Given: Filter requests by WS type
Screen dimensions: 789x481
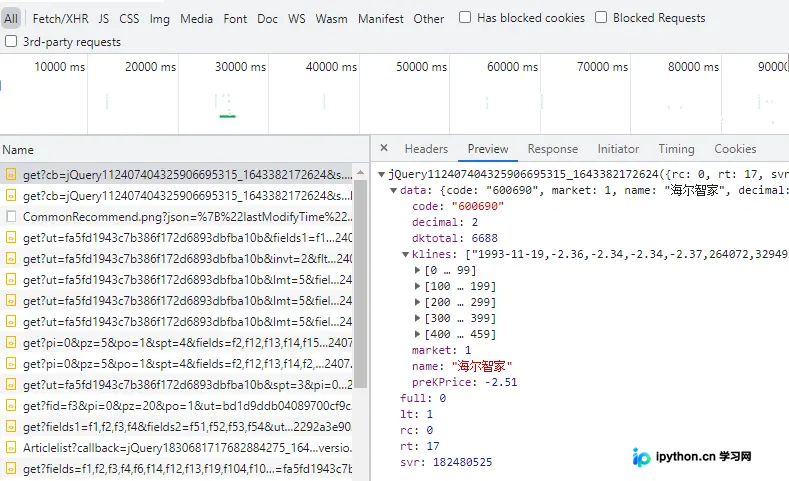Looking at the screenshot, I should point(296,19).
